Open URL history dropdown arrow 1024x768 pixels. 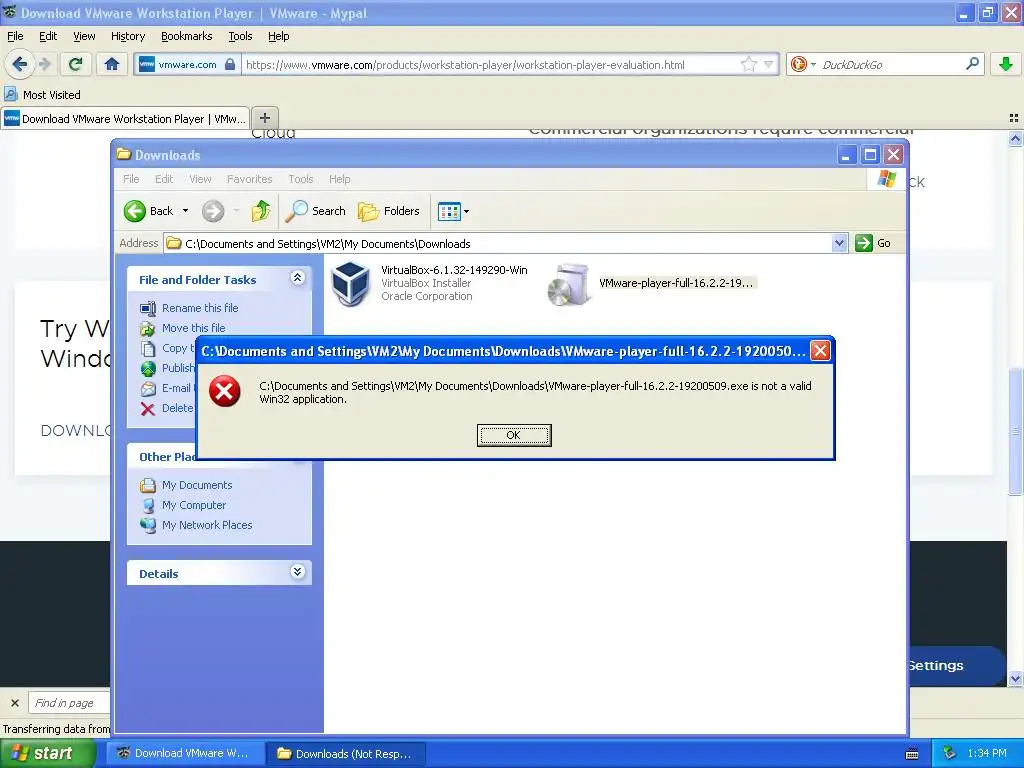(x=769, y=64)
